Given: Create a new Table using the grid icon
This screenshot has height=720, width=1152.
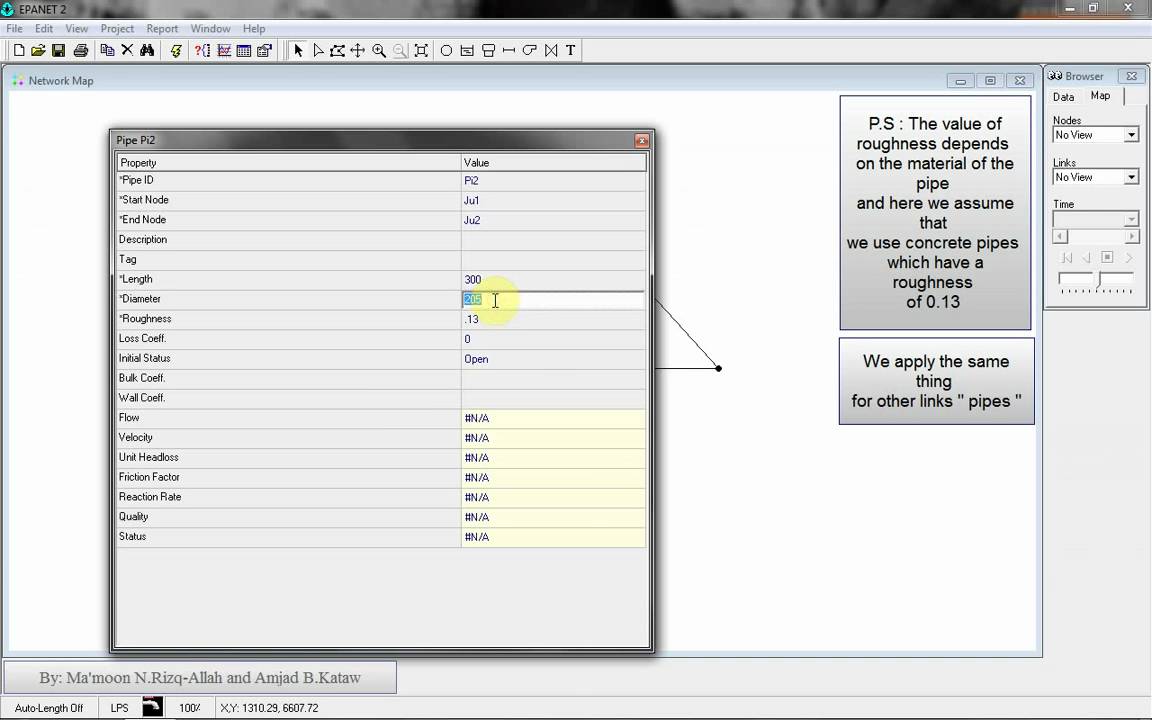Looking at the screenshot, I should [x=244, y=51].
